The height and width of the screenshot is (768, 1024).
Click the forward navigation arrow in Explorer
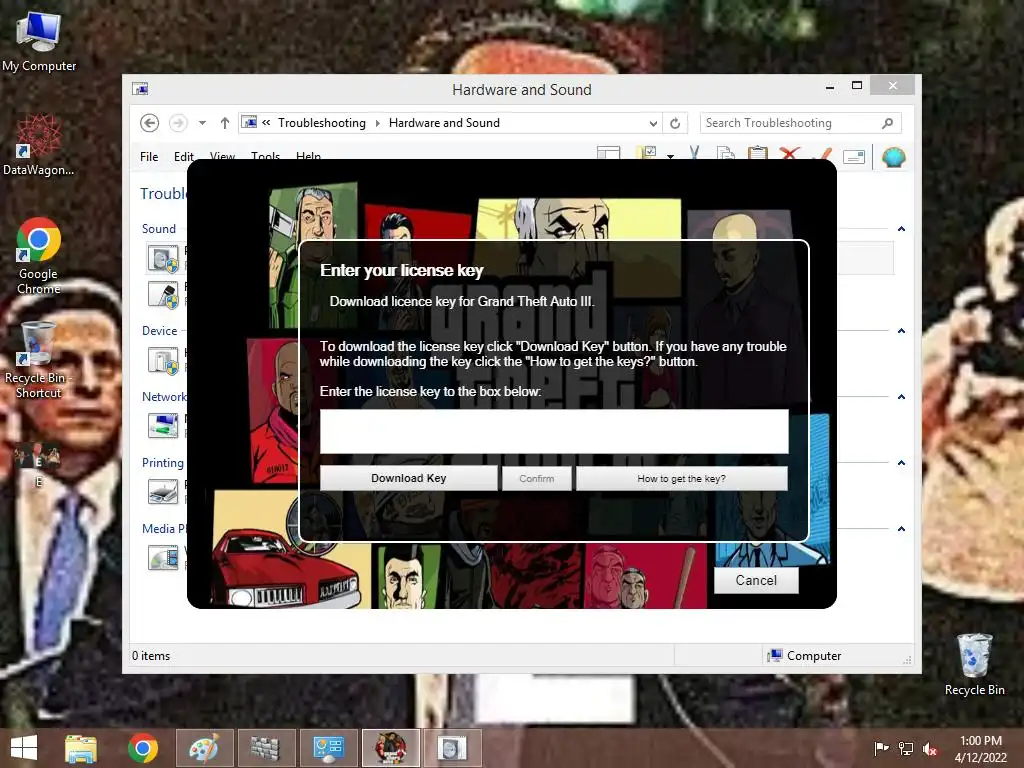(x=178, y=123)
